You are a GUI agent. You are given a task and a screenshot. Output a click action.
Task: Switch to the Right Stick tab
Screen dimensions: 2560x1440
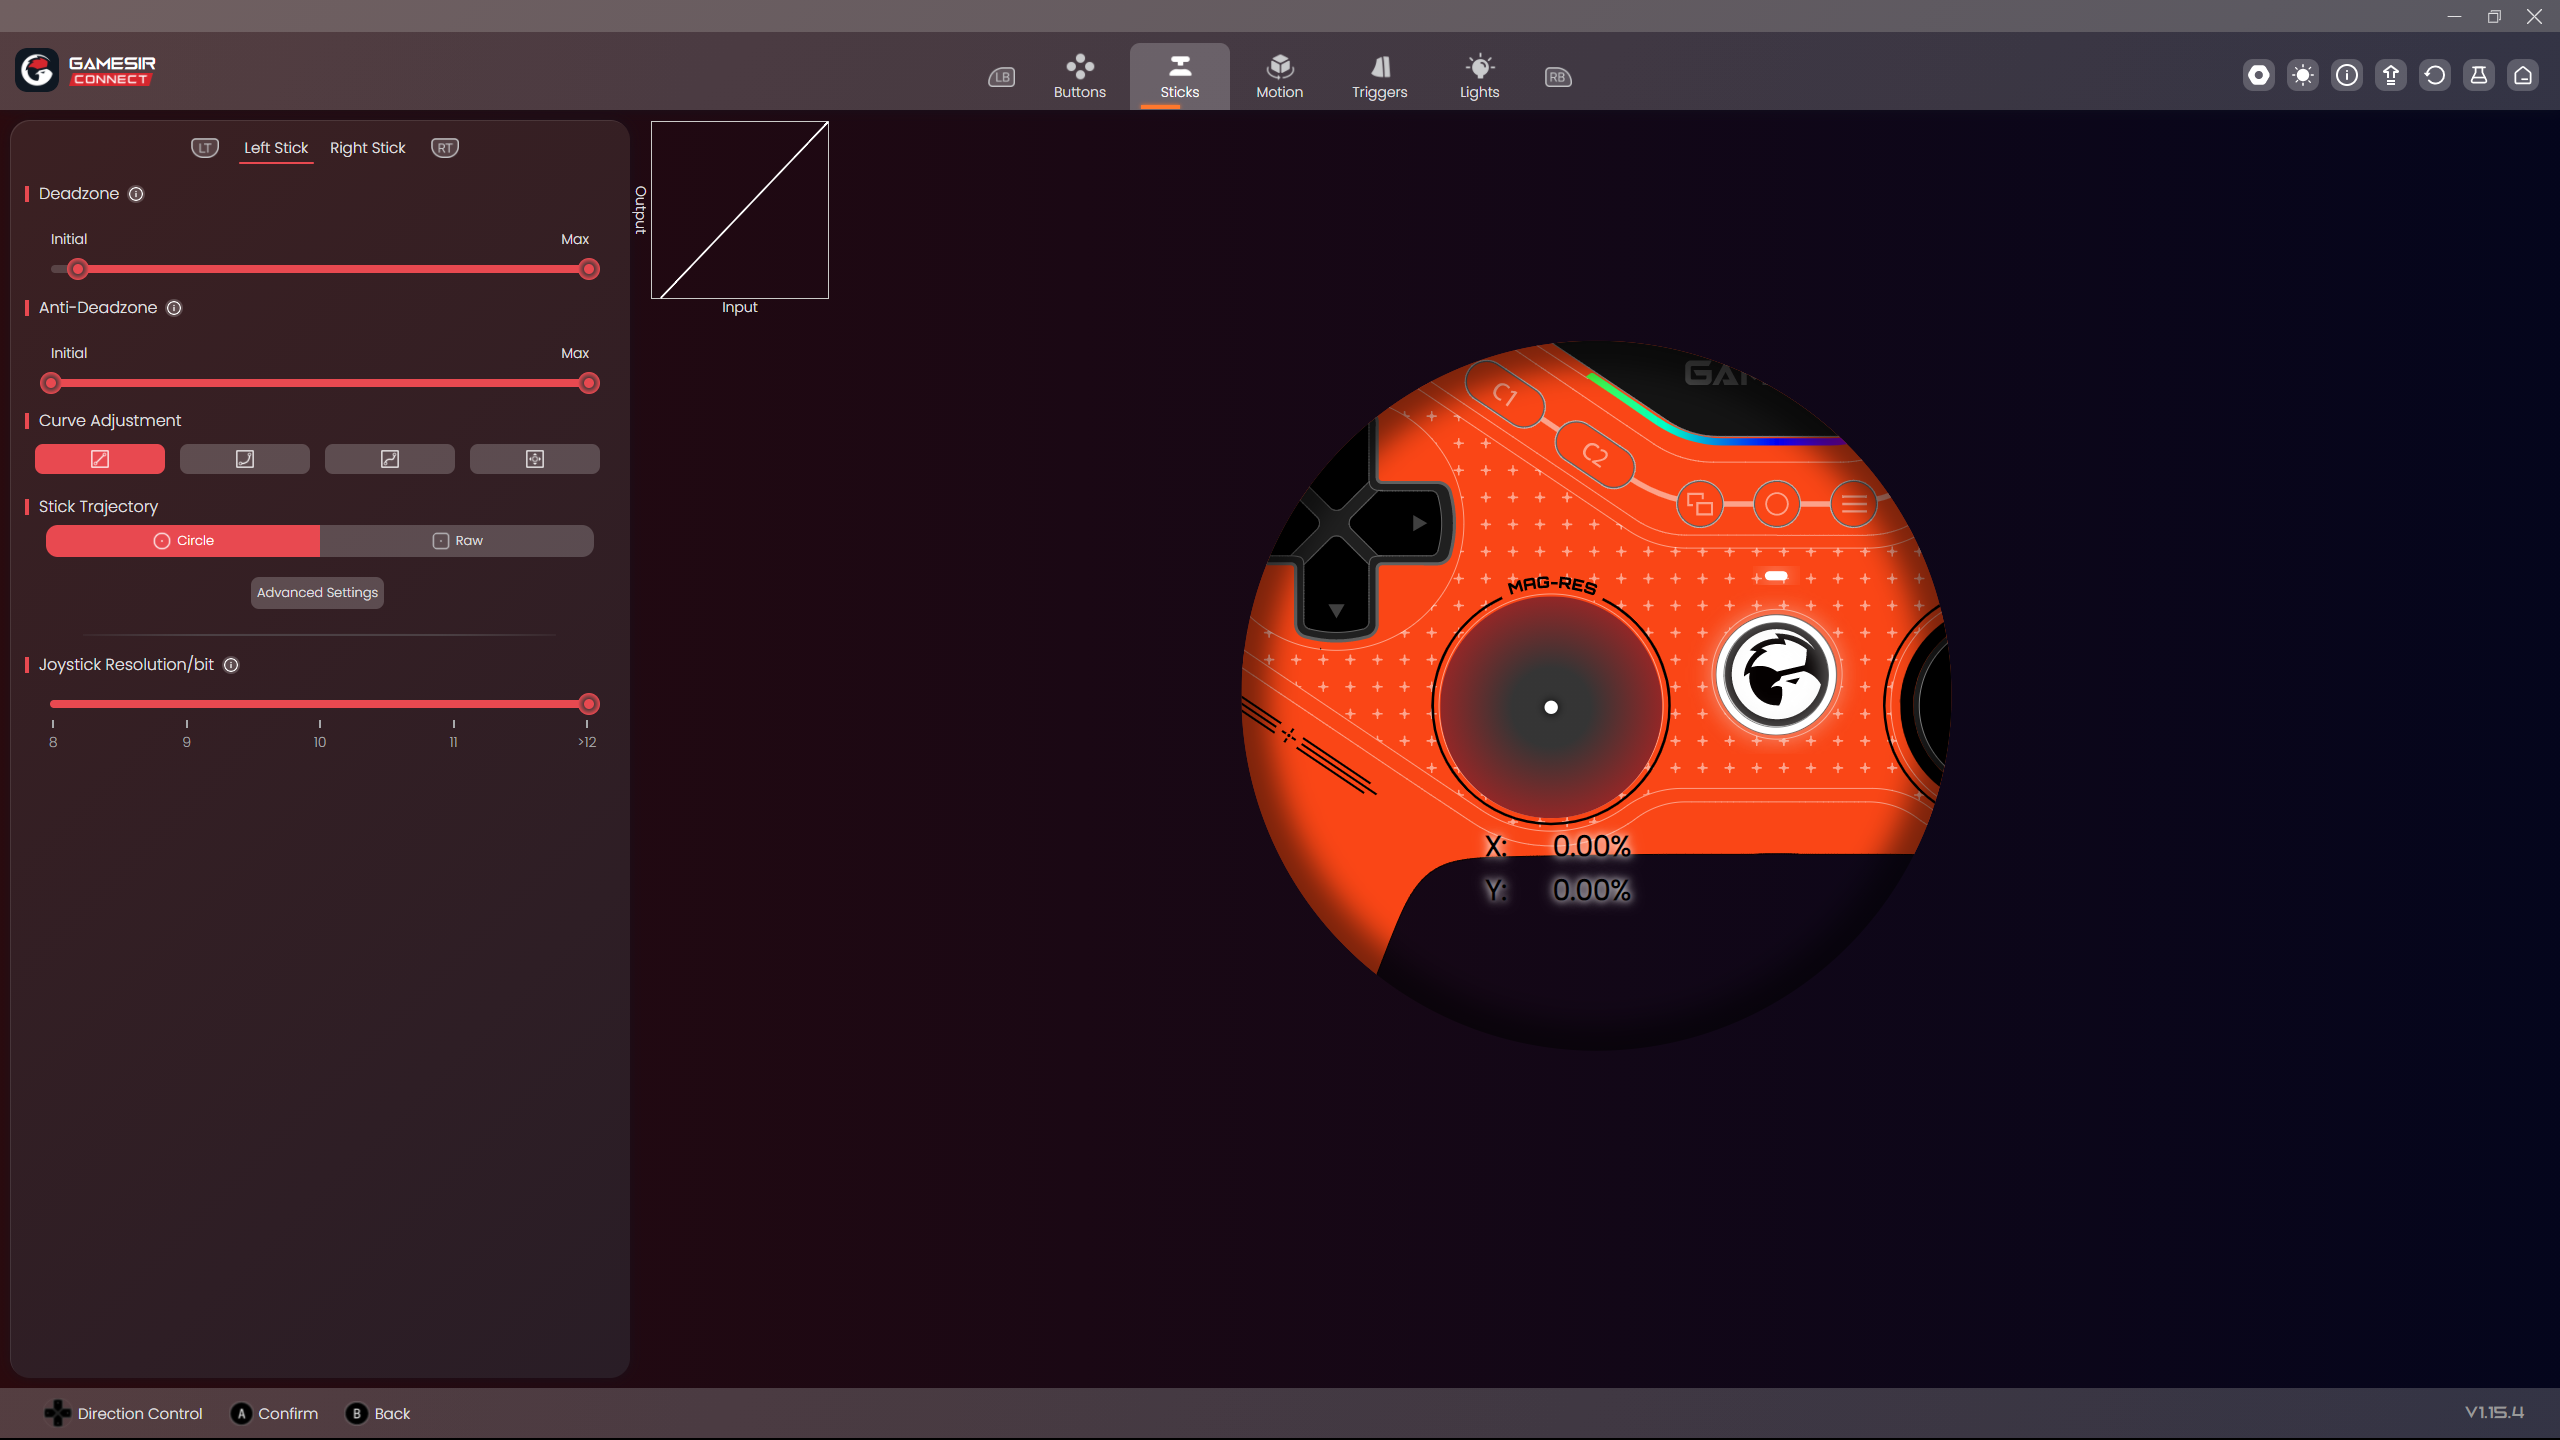368,148
